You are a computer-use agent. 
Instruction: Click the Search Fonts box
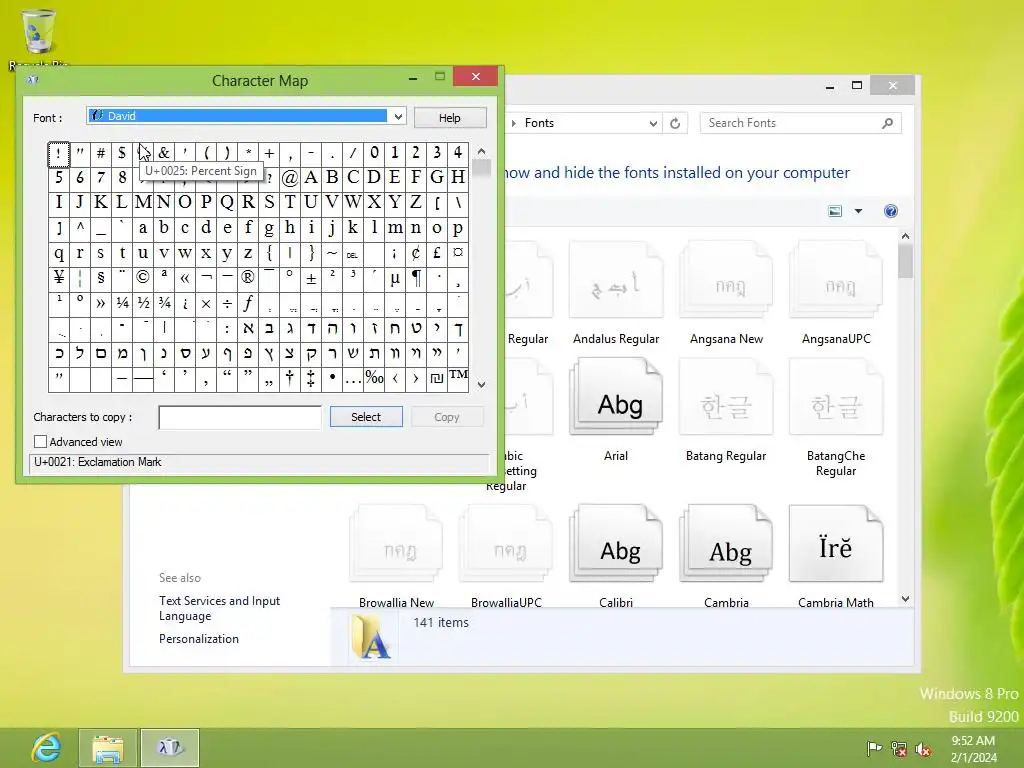792,123
